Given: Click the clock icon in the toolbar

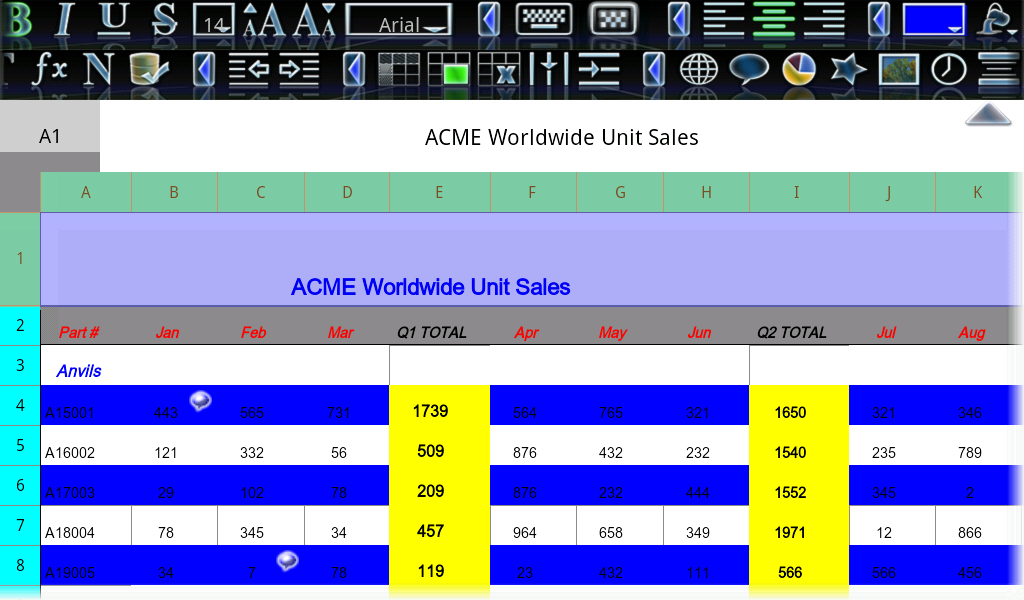Looking at the screenshot, I should click(948, 69).
